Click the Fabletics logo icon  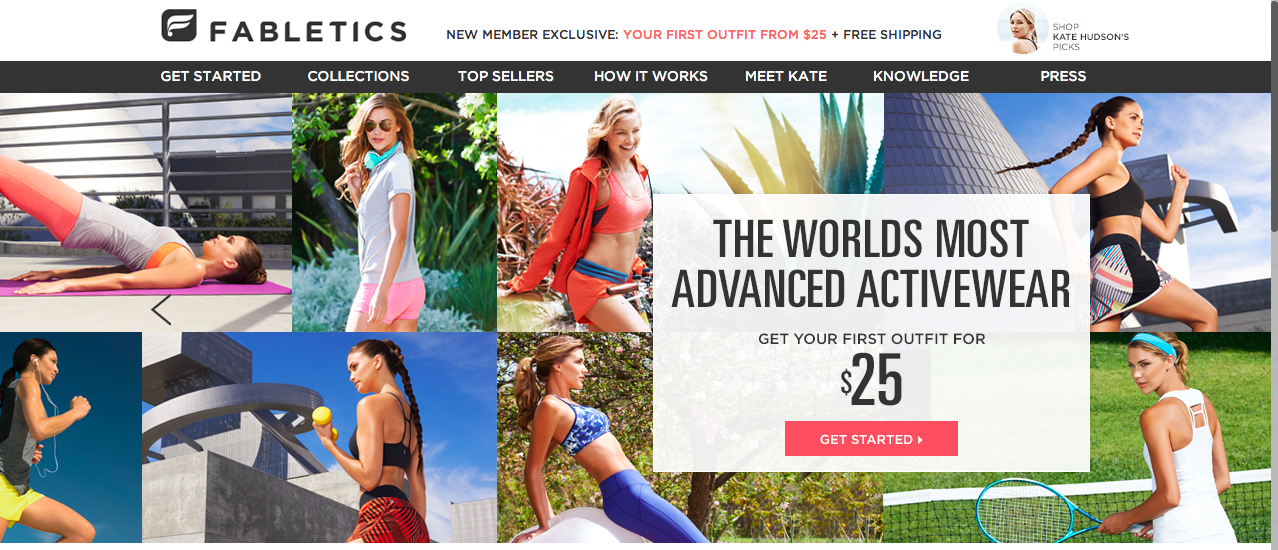pos(179,26)
